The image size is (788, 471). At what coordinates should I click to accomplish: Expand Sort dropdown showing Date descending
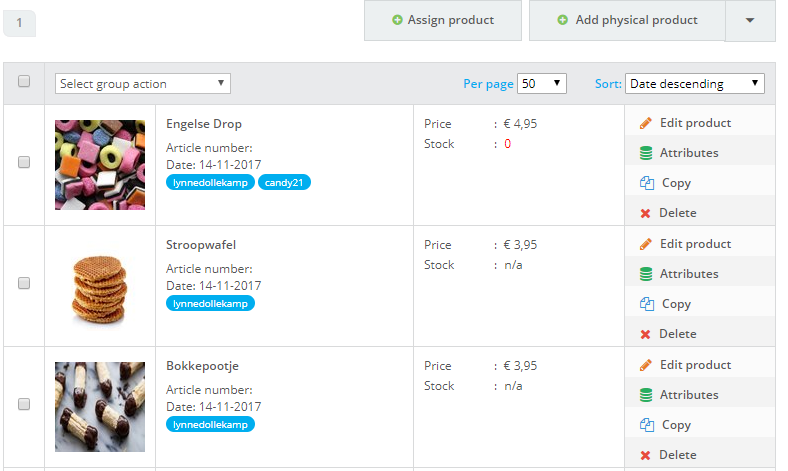click(695, 84)
